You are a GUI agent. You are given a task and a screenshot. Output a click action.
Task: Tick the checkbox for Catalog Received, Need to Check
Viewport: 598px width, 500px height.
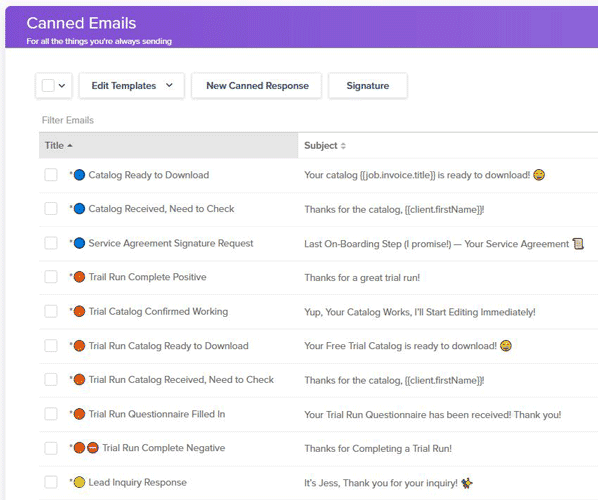(x=51, y=209)
